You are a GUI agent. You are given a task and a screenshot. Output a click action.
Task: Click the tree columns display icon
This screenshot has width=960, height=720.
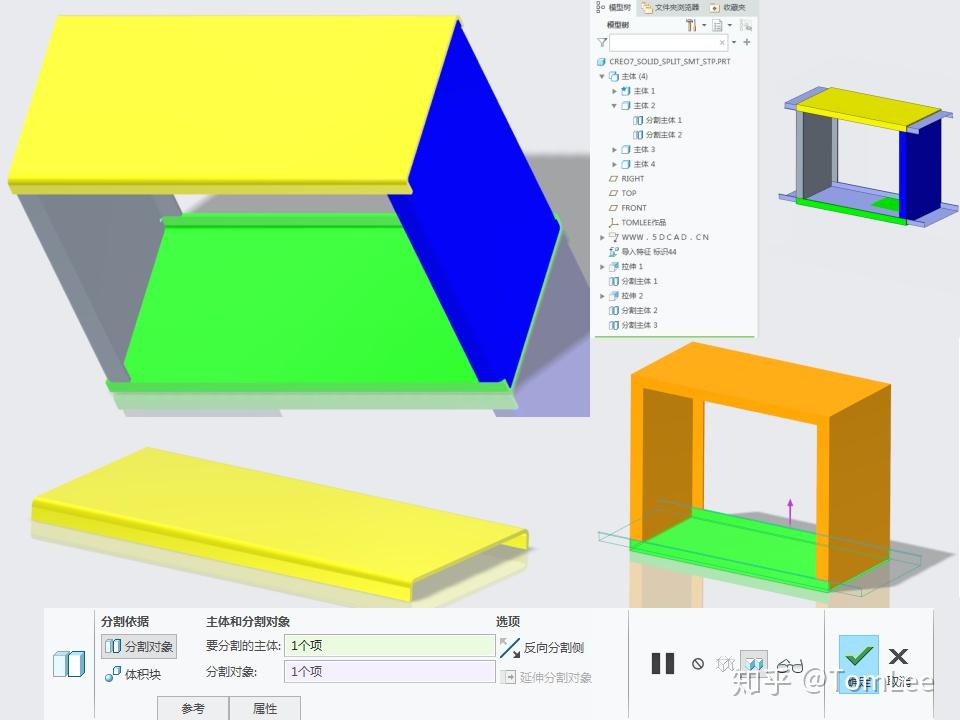tap(718, 25)
